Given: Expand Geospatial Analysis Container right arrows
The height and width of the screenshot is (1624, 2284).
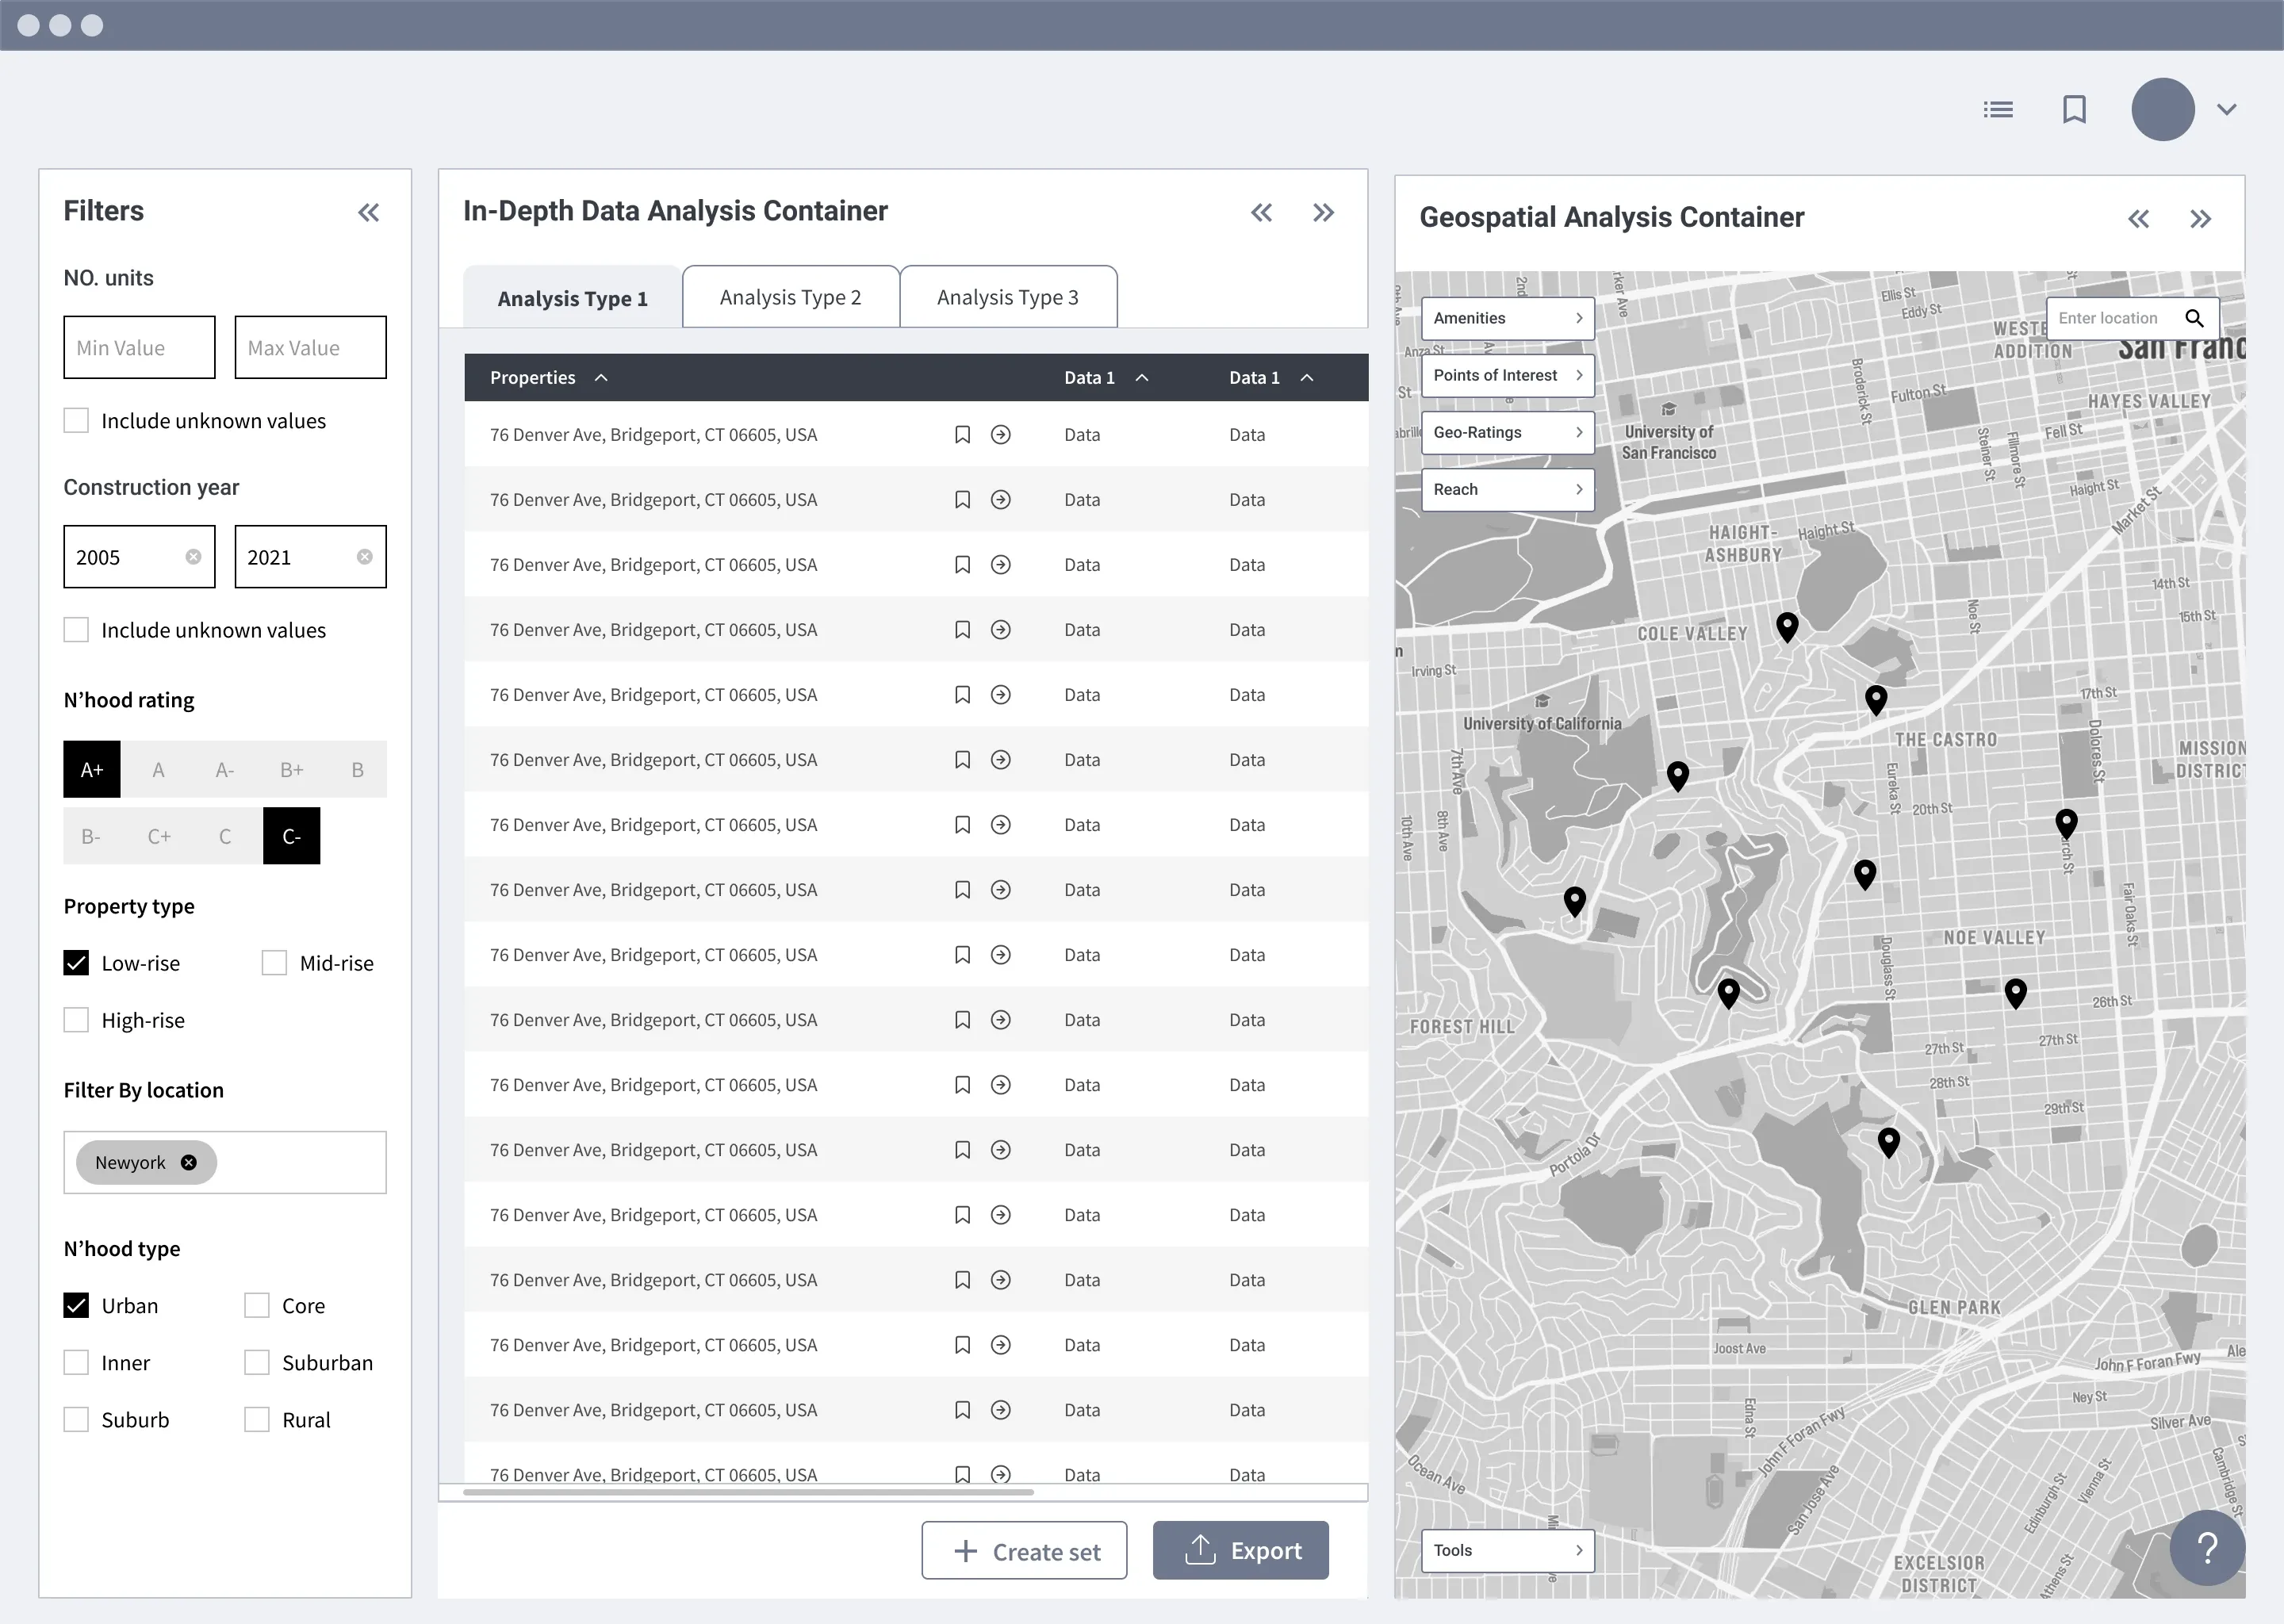Looking at the screenshot, I should tap(2200, 219).
